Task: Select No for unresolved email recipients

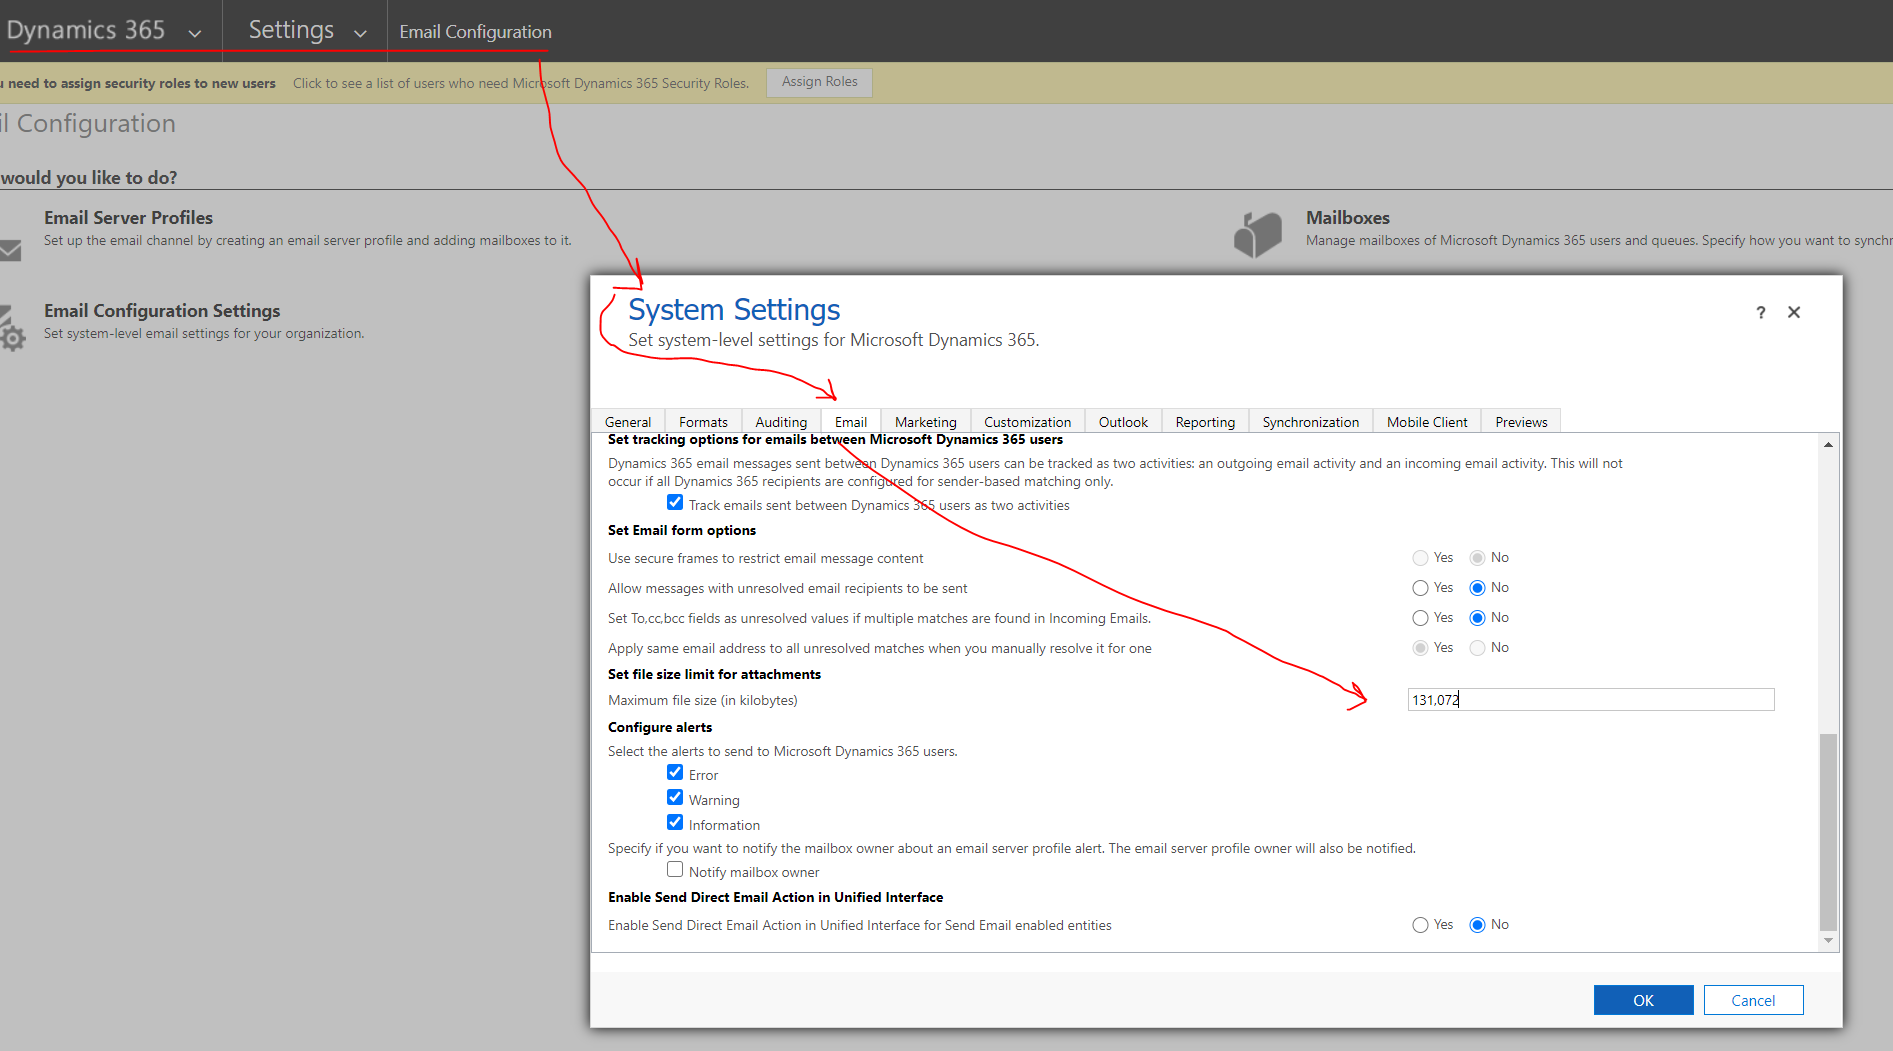Action: point(1477,588)
